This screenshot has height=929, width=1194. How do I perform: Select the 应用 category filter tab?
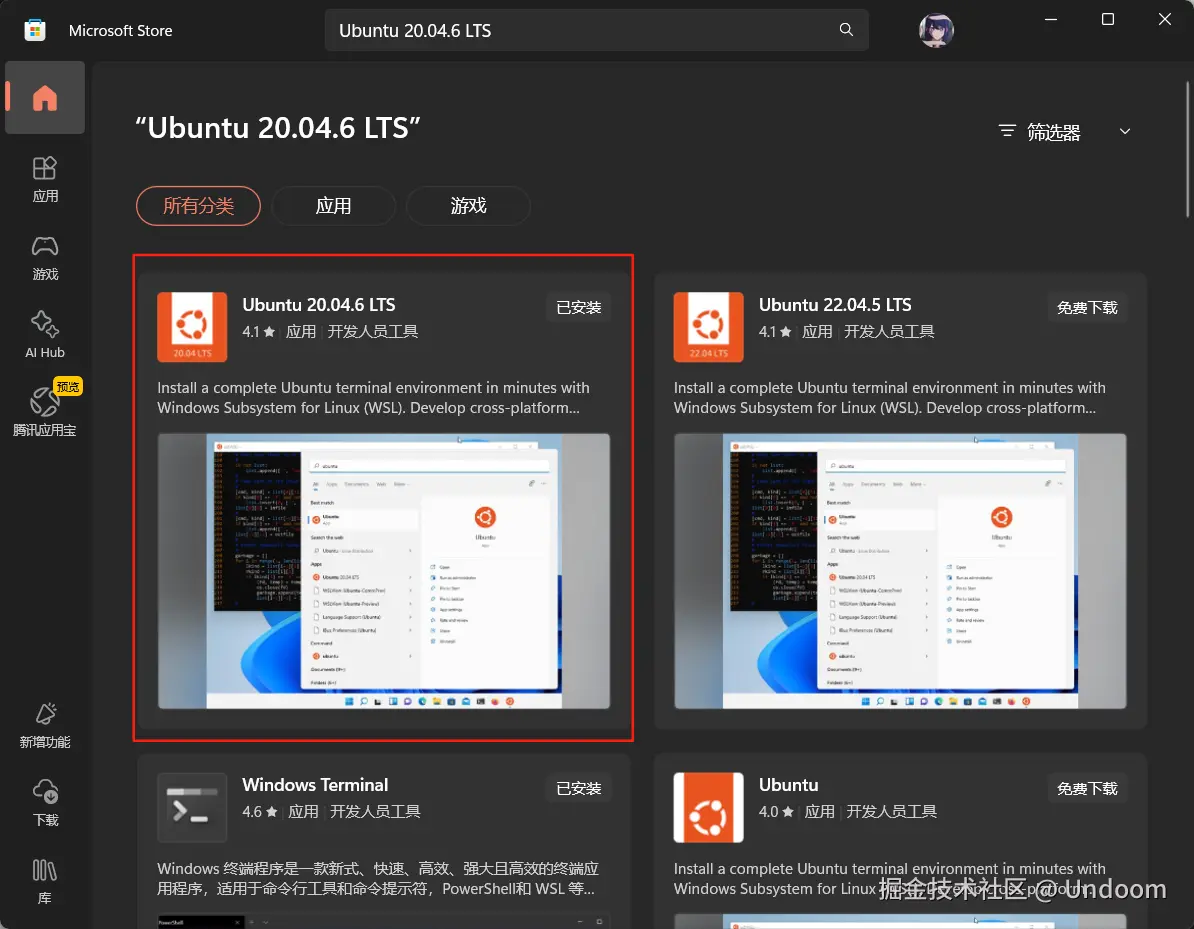[x=334, y=206]
